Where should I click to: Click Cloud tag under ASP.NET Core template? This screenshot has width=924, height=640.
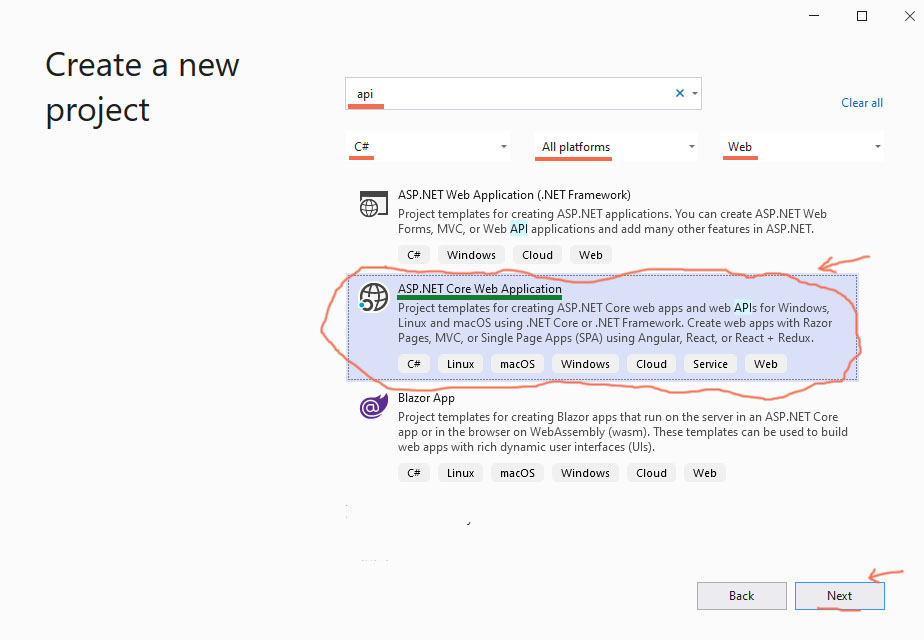[x=651, y=364]
